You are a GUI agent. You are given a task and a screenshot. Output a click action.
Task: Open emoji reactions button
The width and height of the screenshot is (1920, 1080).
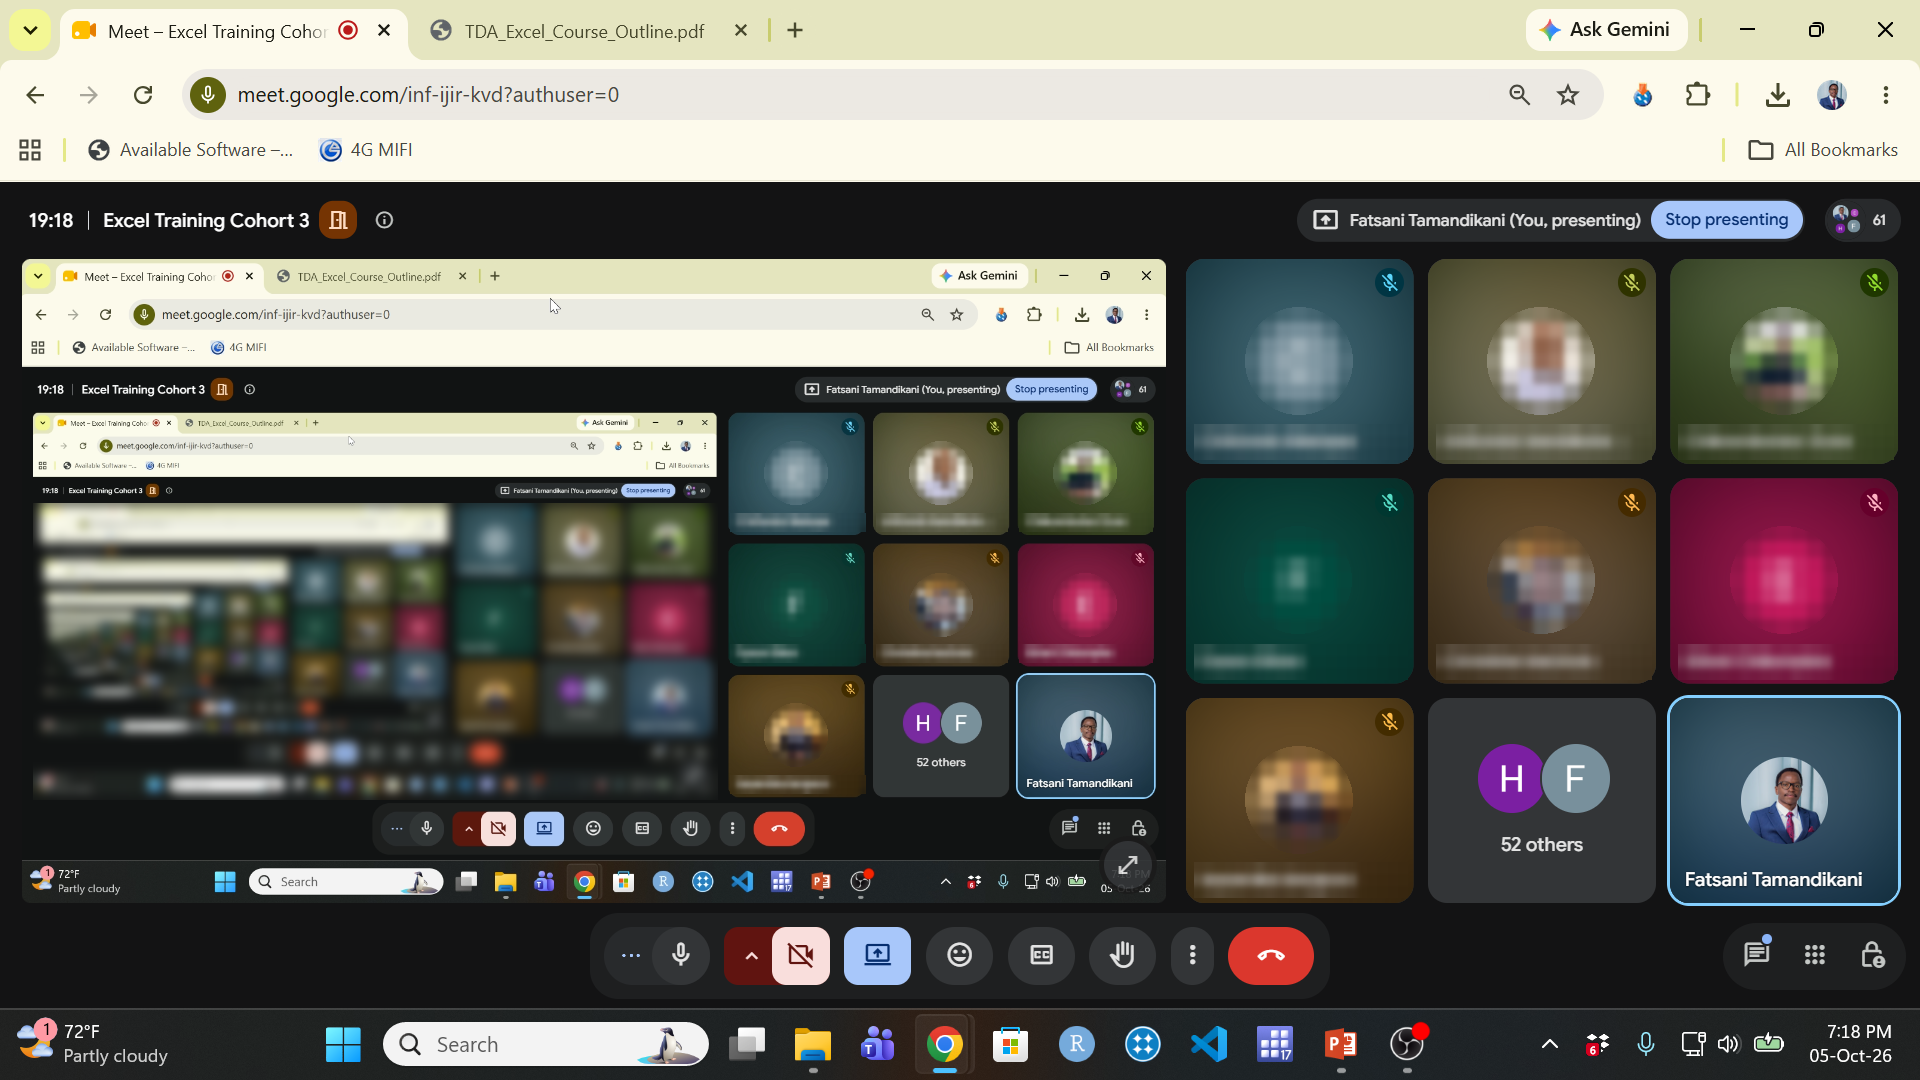(x=960, y=955)
